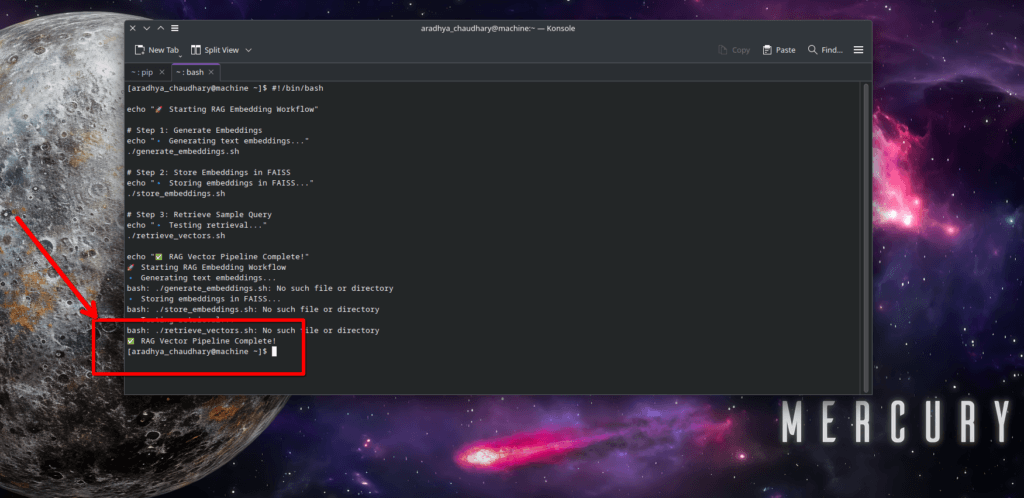Open Find search with magnifier icon

point(825,50)
